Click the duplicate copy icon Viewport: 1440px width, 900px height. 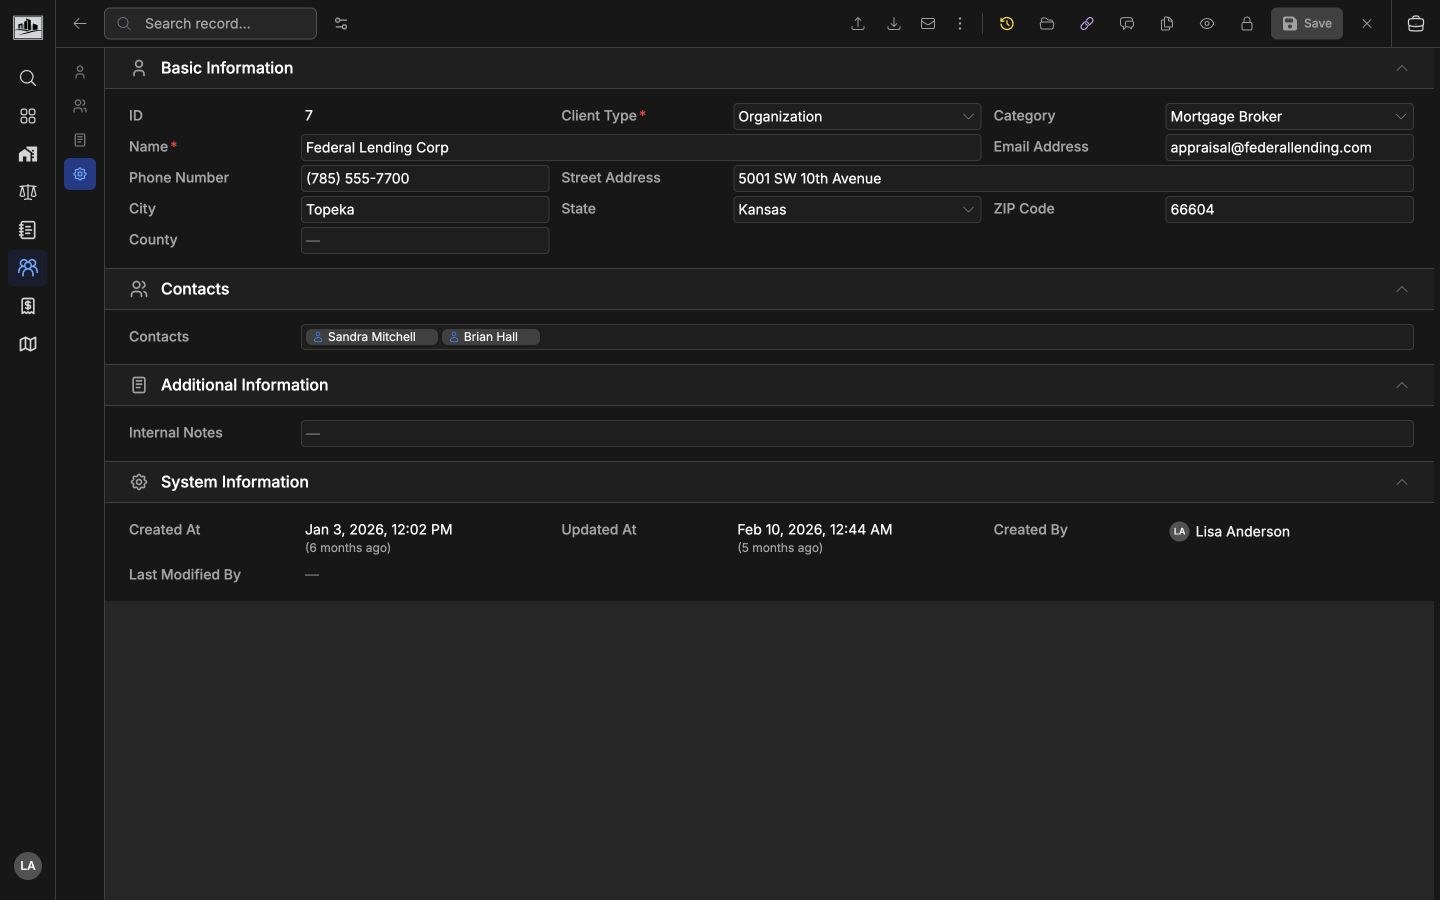click(x=1168, y=24)
